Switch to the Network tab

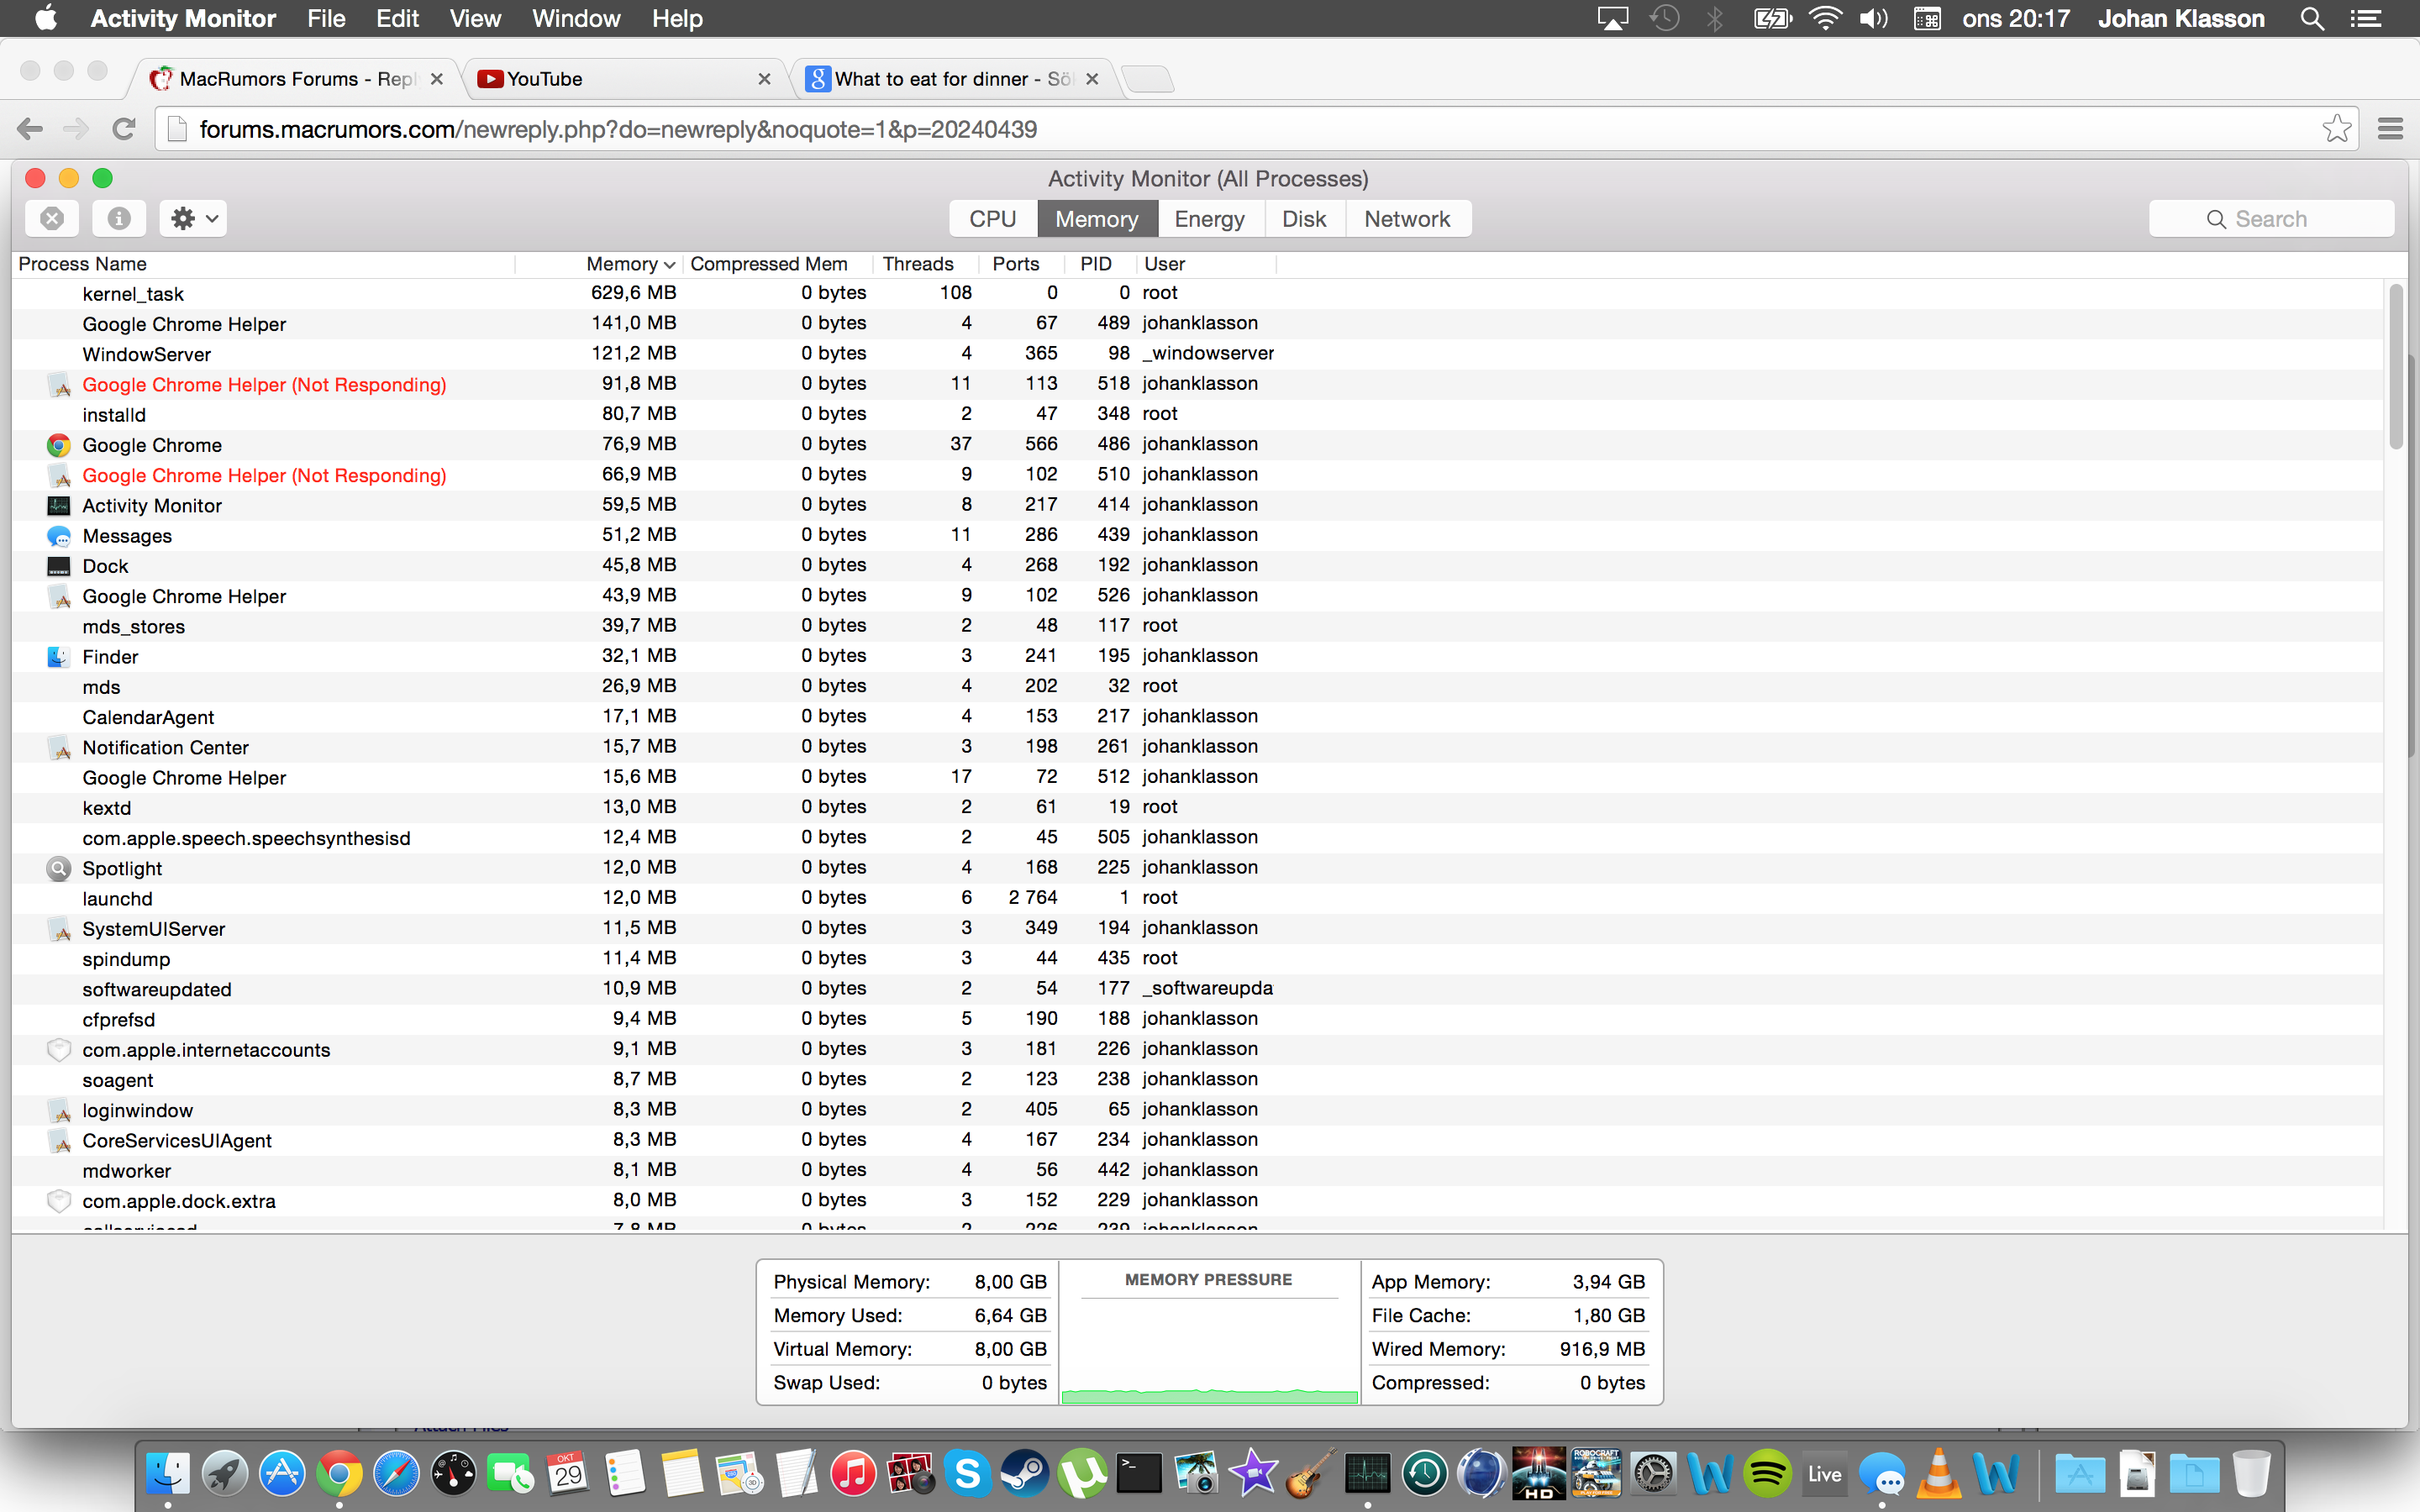(x=1407, y=219)
